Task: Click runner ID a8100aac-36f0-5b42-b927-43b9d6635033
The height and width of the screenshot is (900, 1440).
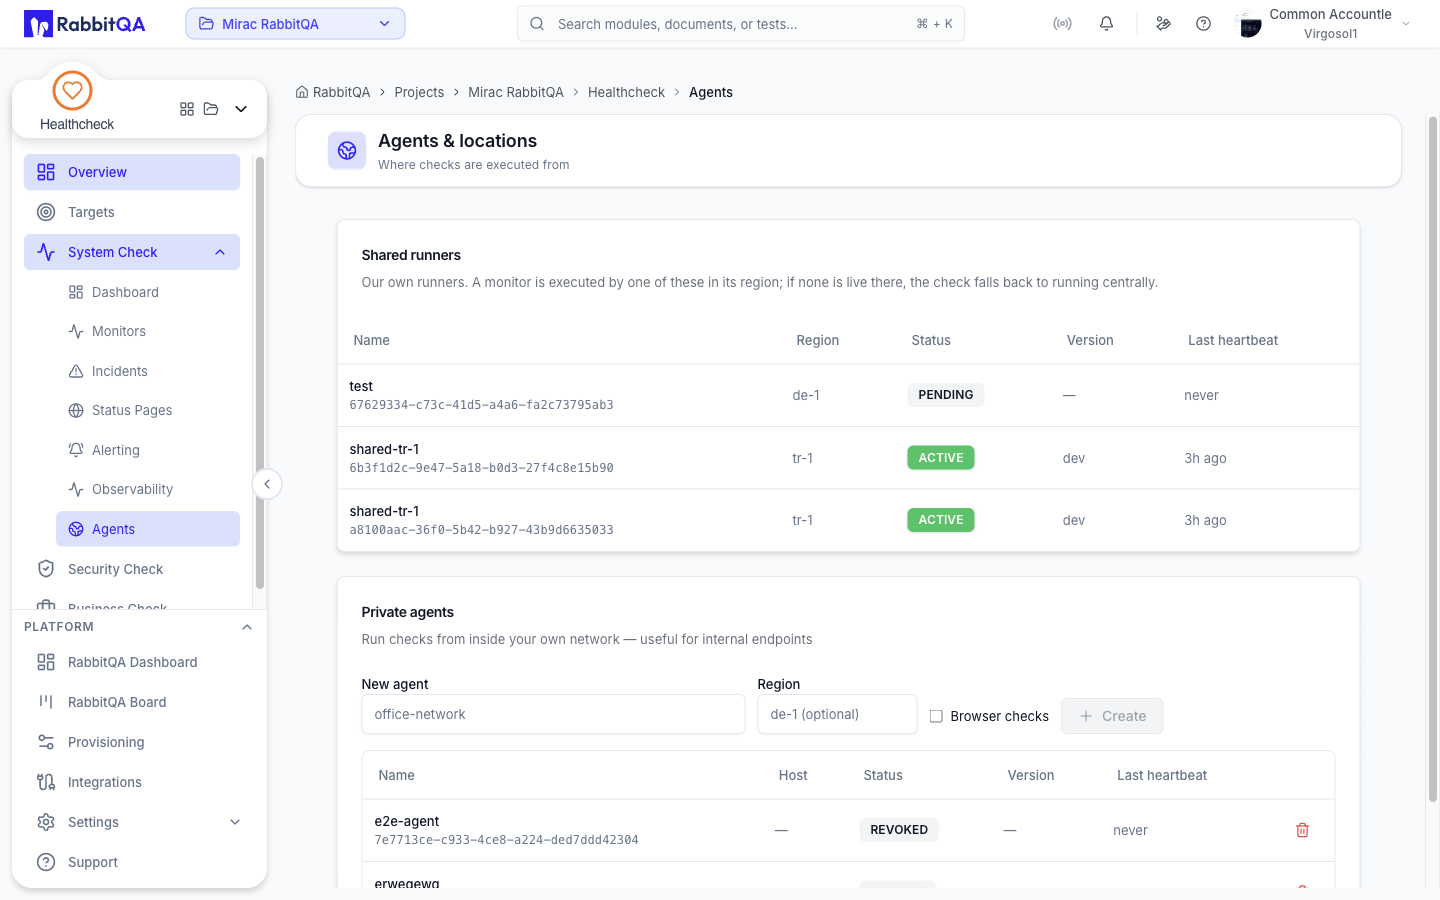Action: click(x=482, y=530)
